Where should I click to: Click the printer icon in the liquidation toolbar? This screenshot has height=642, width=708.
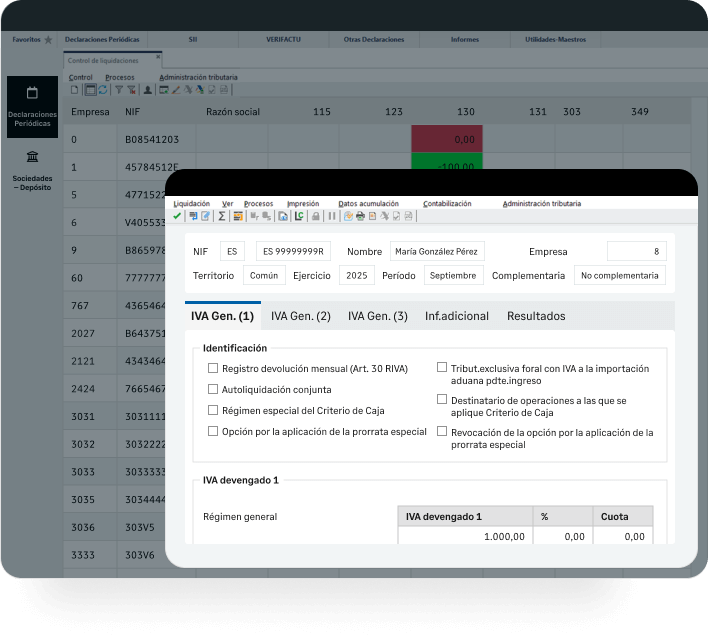360,216
